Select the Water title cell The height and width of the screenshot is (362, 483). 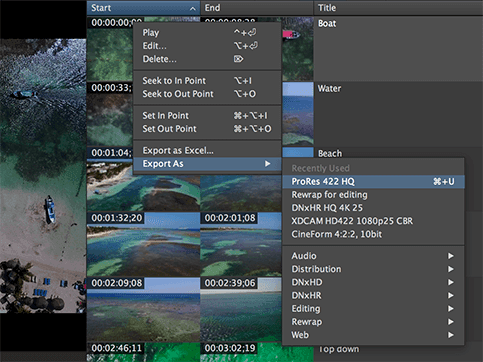[x=398, y=114]
